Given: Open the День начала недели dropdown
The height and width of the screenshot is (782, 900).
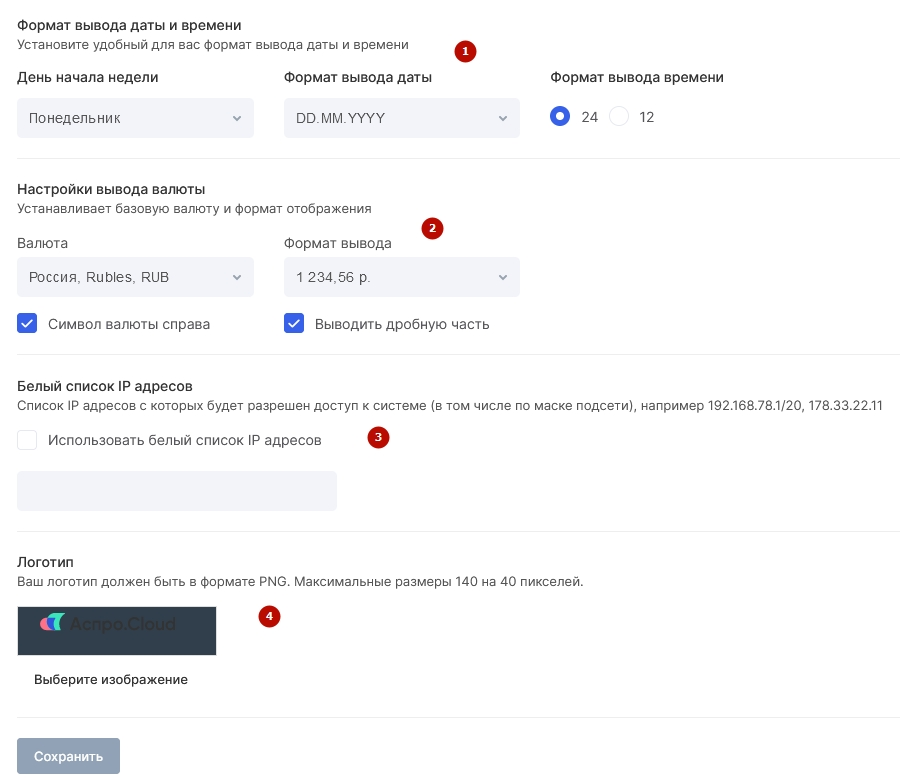Looking at the screenshot, I should click(135, 118).
